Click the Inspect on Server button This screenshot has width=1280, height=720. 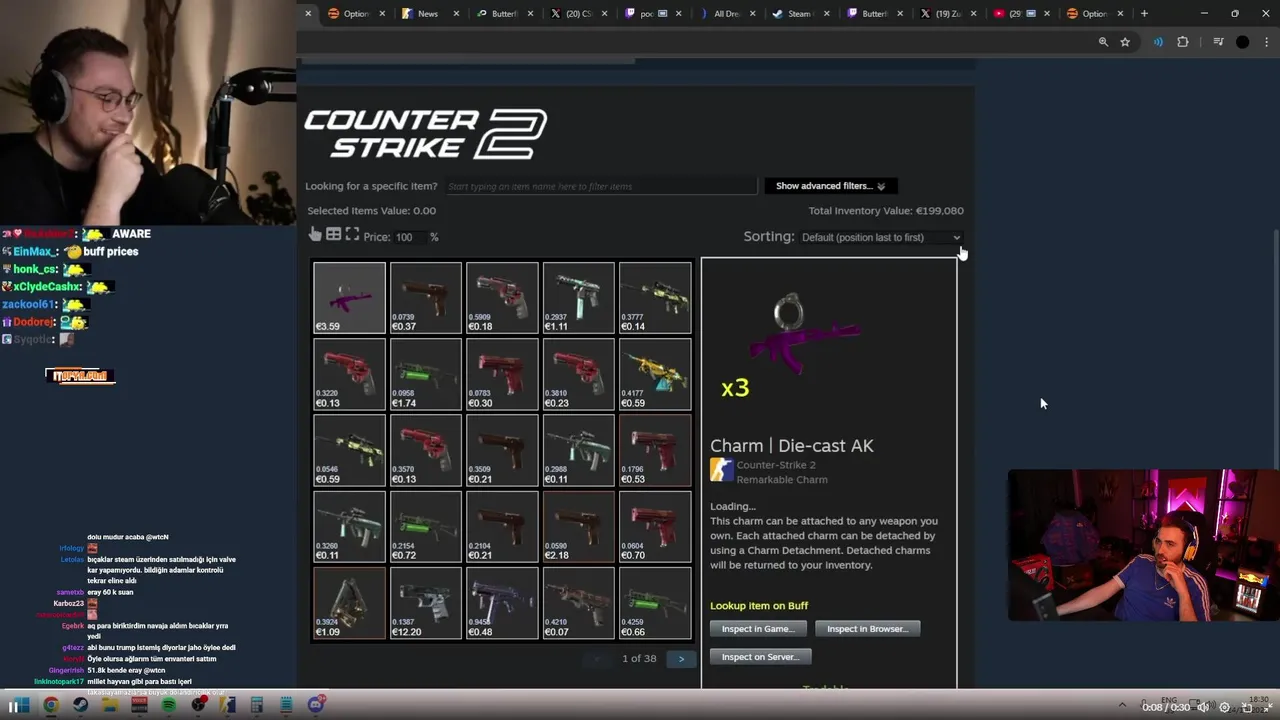[760, 657]
